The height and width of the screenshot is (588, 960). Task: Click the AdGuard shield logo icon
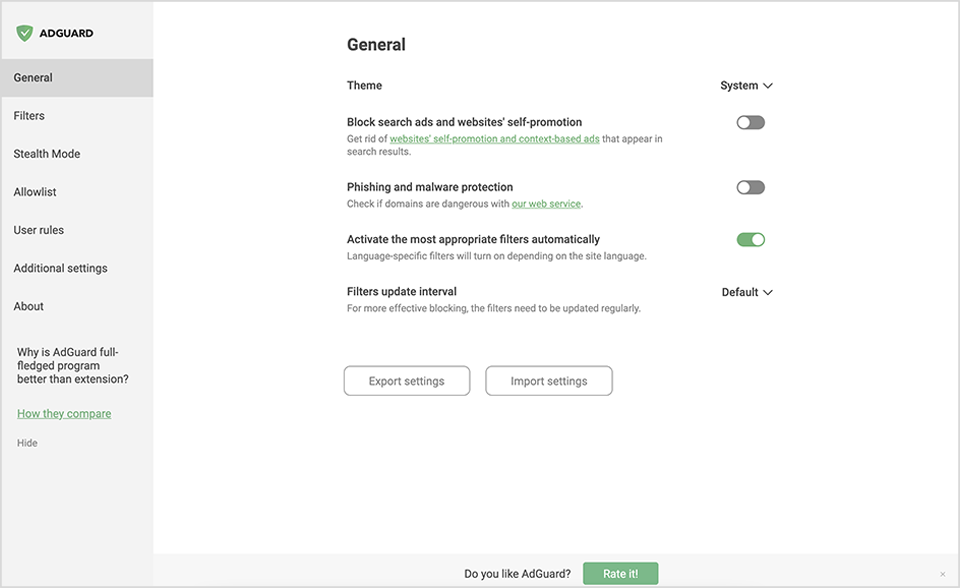(25, 33)
